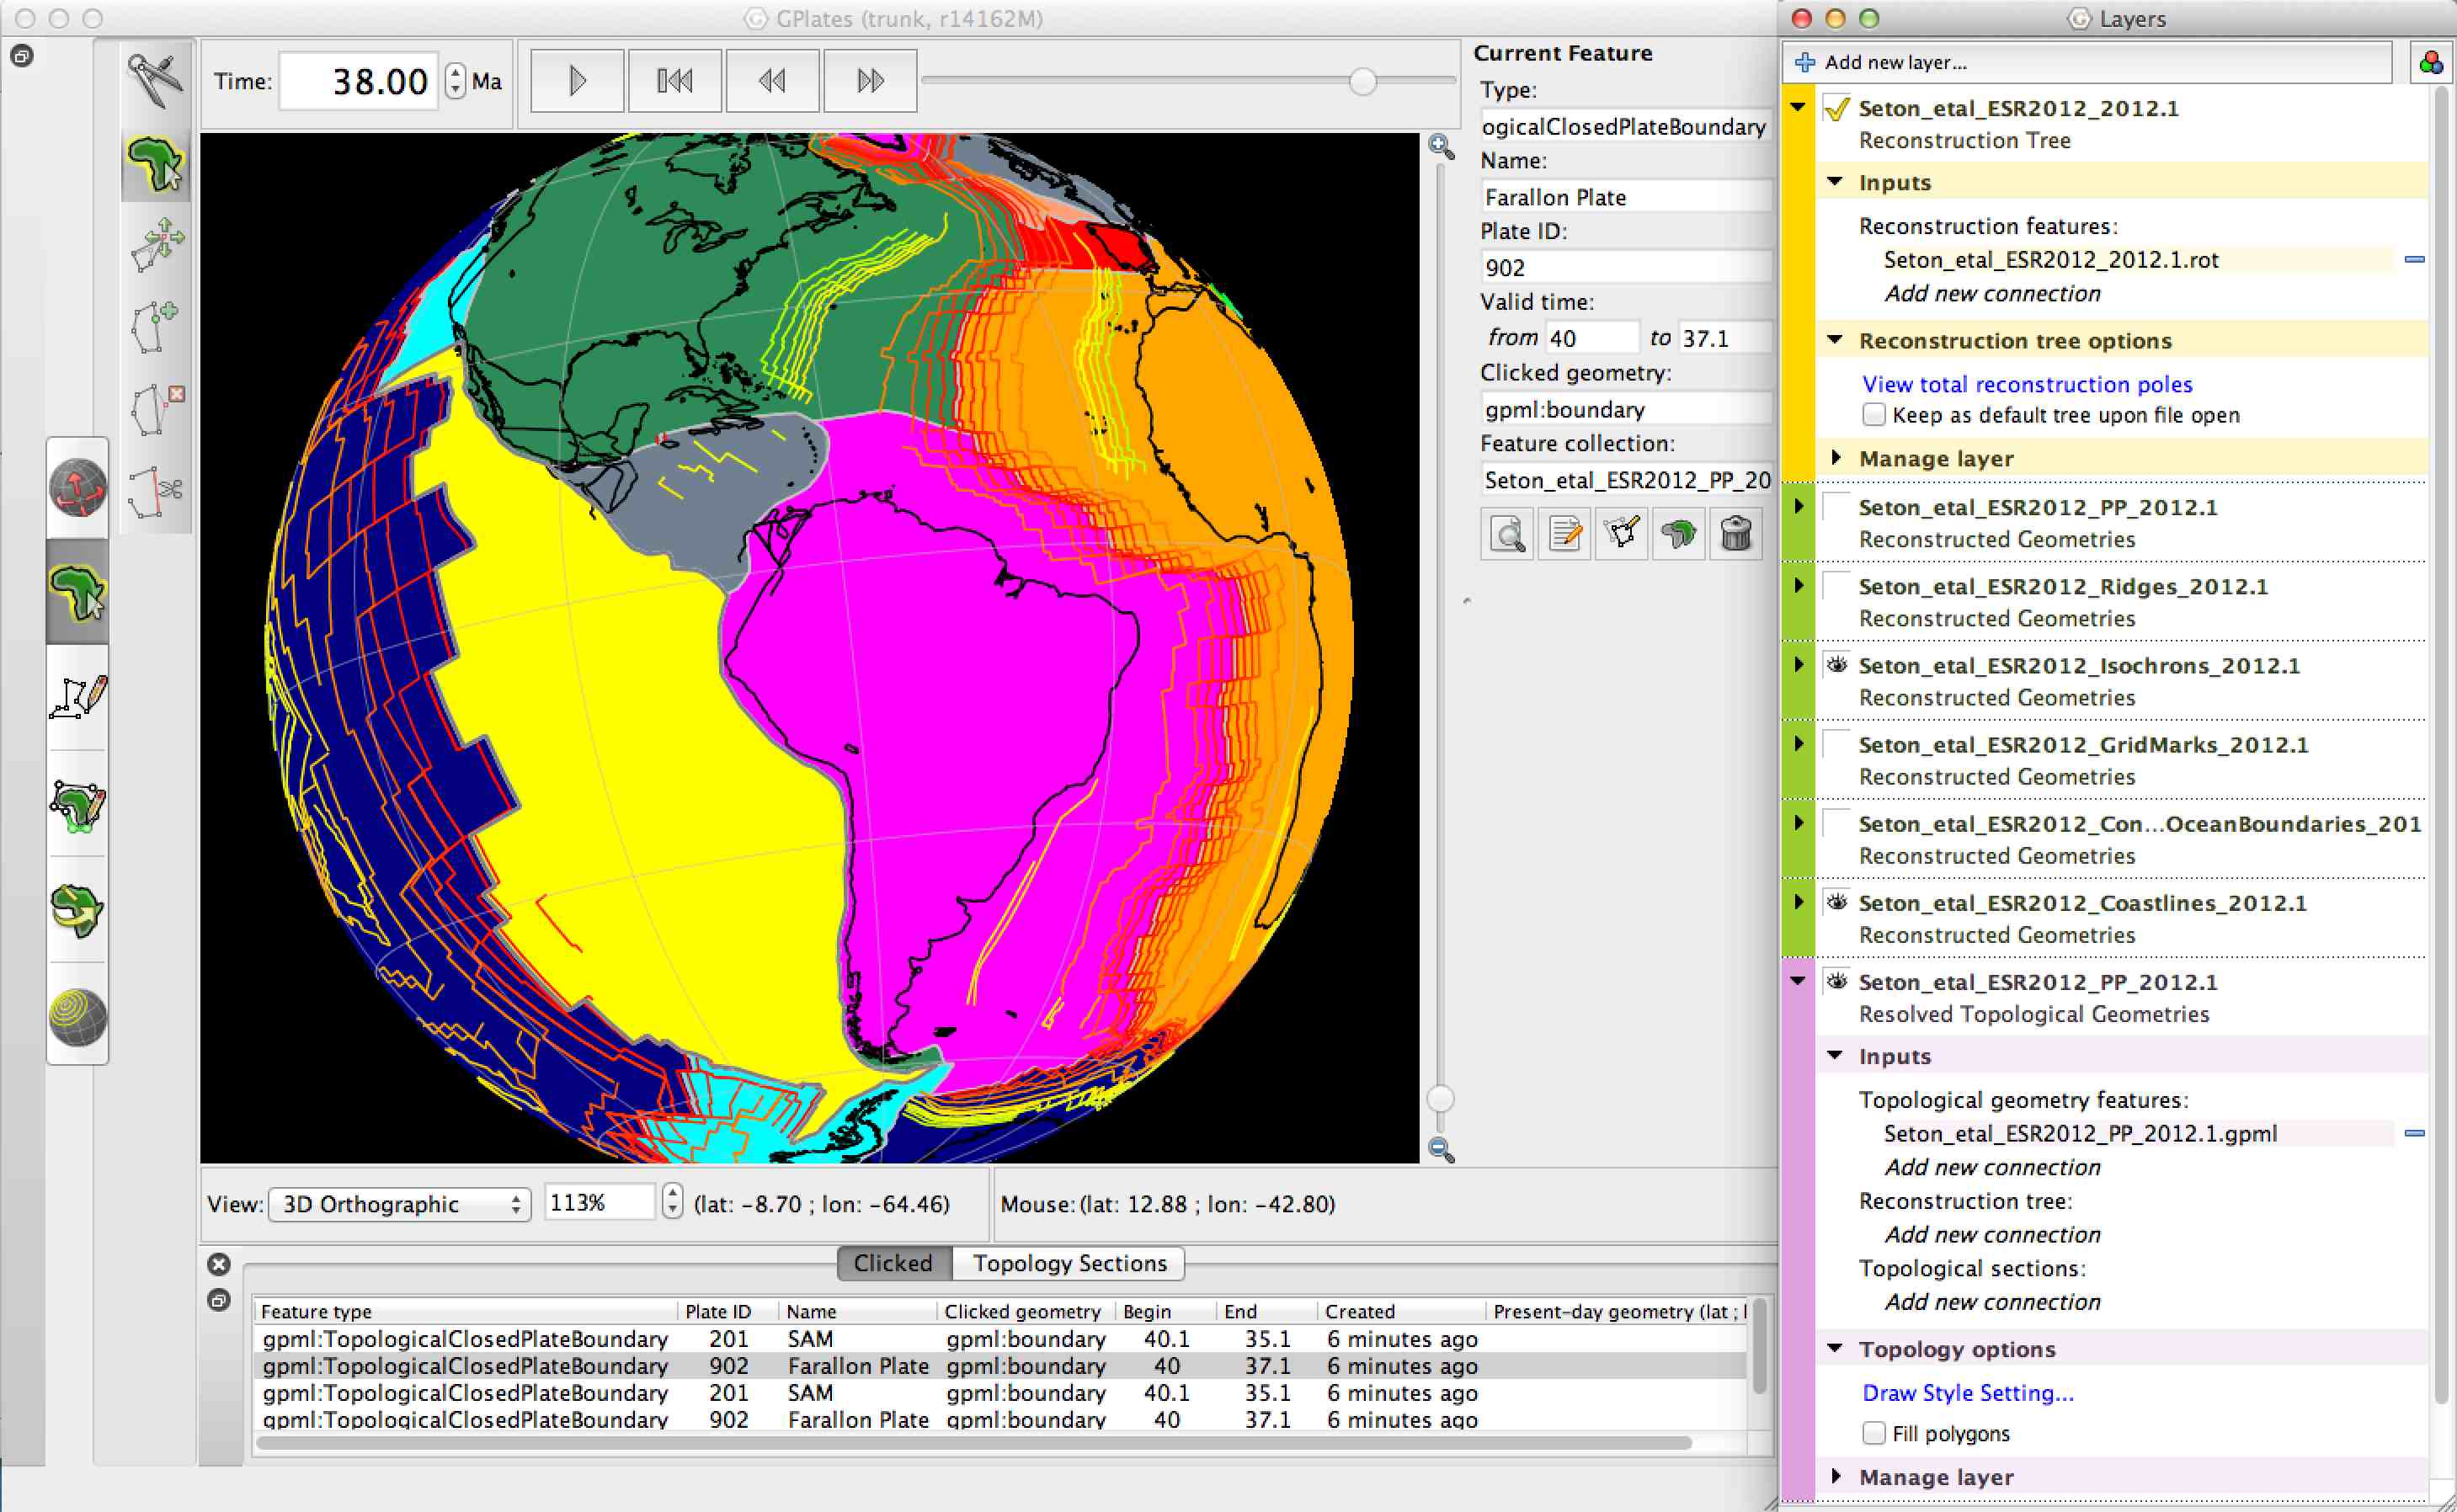
Task: Select the Choose Feature tool with Africa icon
Action: click(x=156, y=164)
